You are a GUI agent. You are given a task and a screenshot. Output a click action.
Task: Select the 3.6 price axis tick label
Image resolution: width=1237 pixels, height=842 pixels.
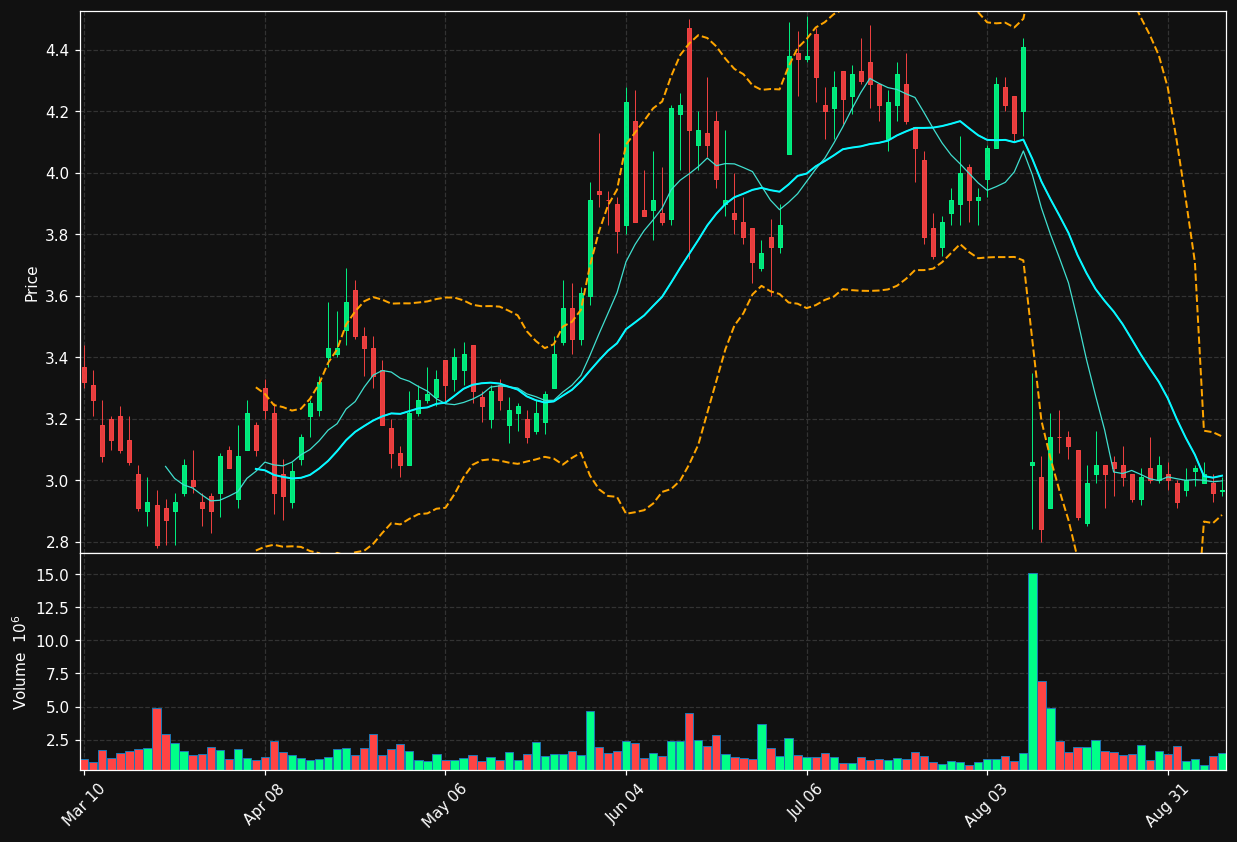60,297
